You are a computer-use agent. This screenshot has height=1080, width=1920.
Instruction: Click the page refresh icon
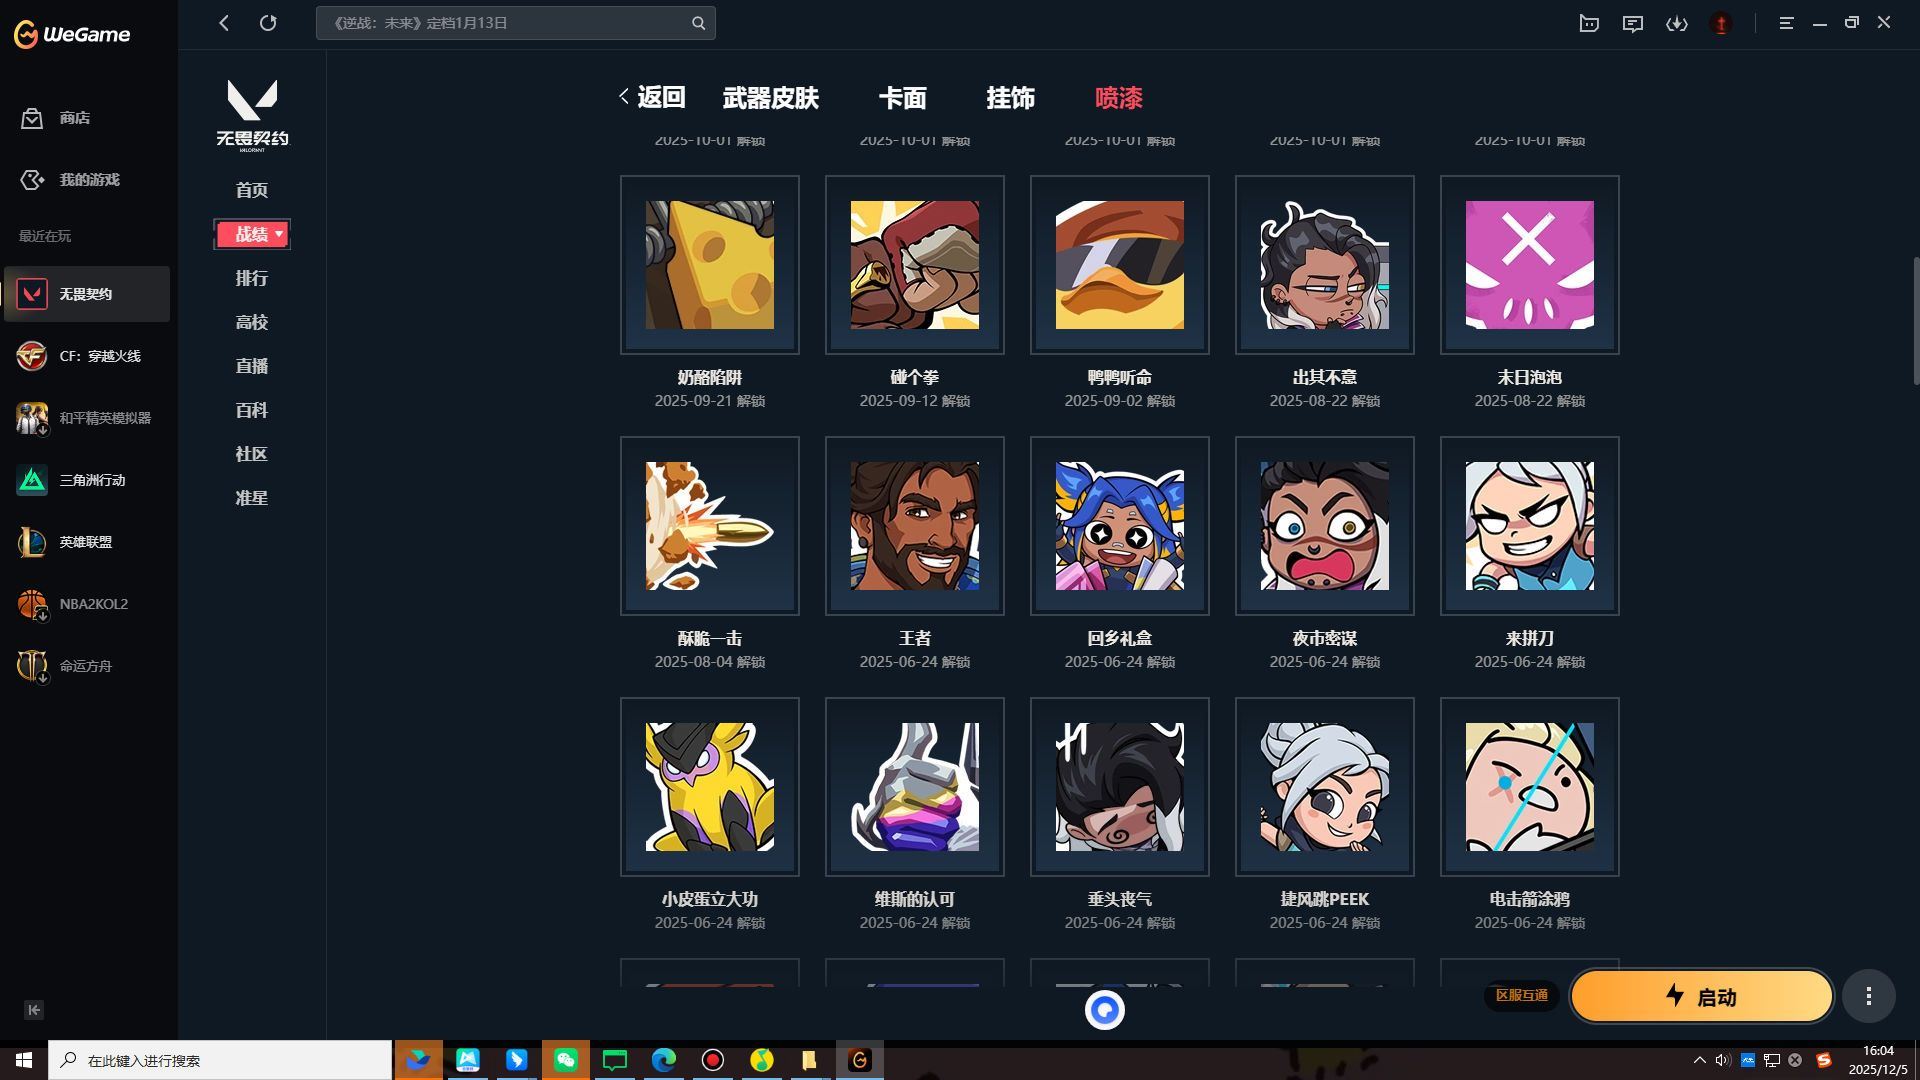tap(268, 22)
